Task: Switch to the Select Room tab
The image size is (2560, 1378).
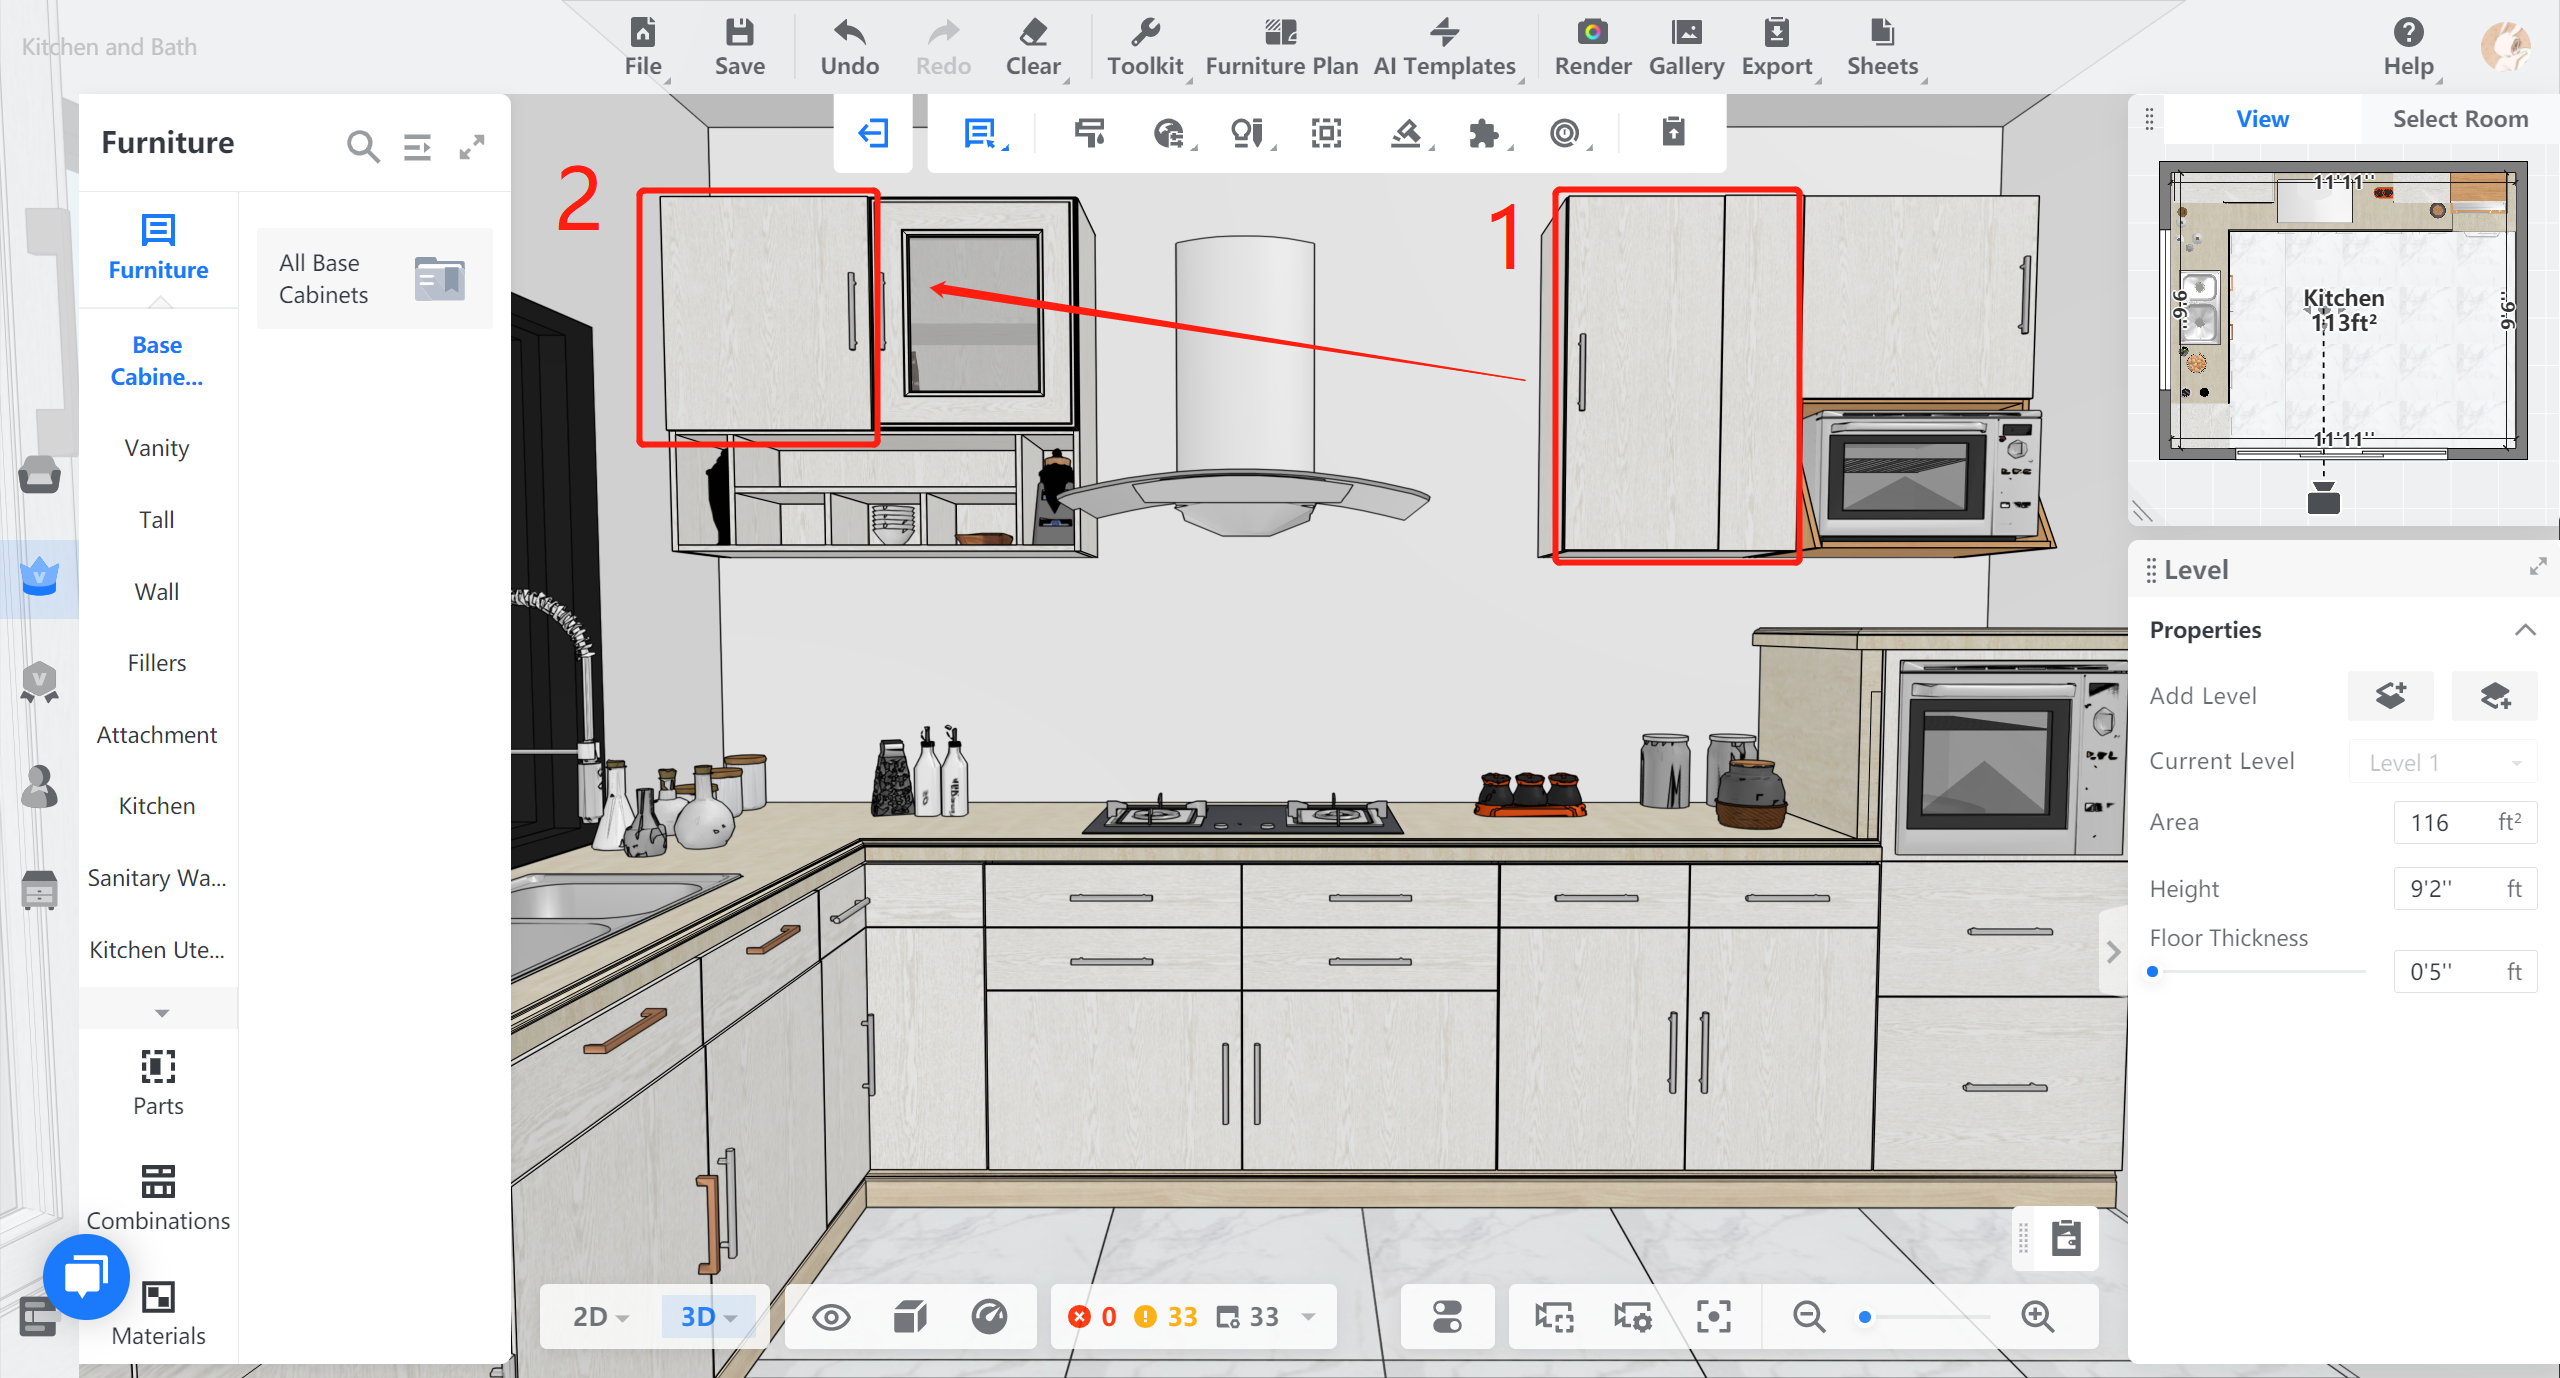Action: (2459, 119)
